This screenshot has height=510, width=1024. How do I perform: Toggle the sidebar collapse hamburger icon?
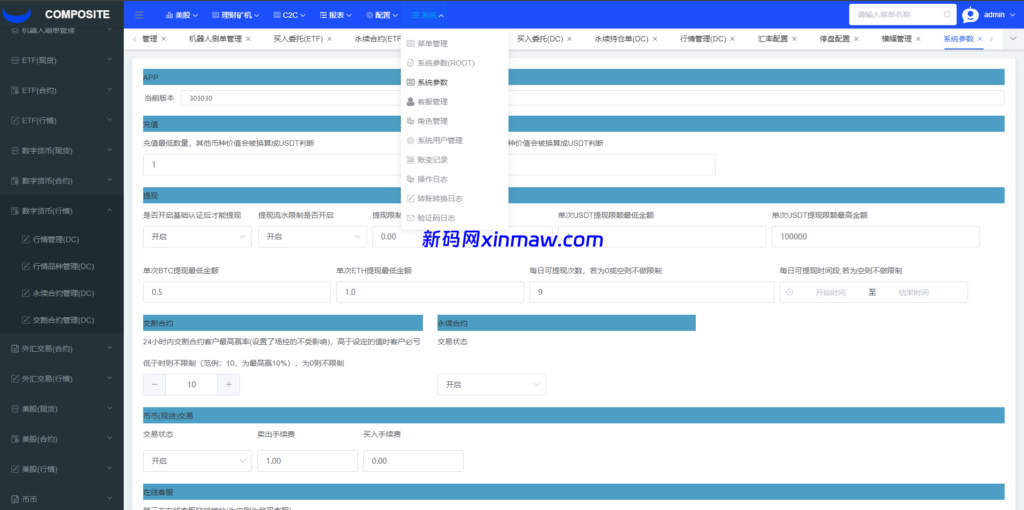tap(139, 15)
